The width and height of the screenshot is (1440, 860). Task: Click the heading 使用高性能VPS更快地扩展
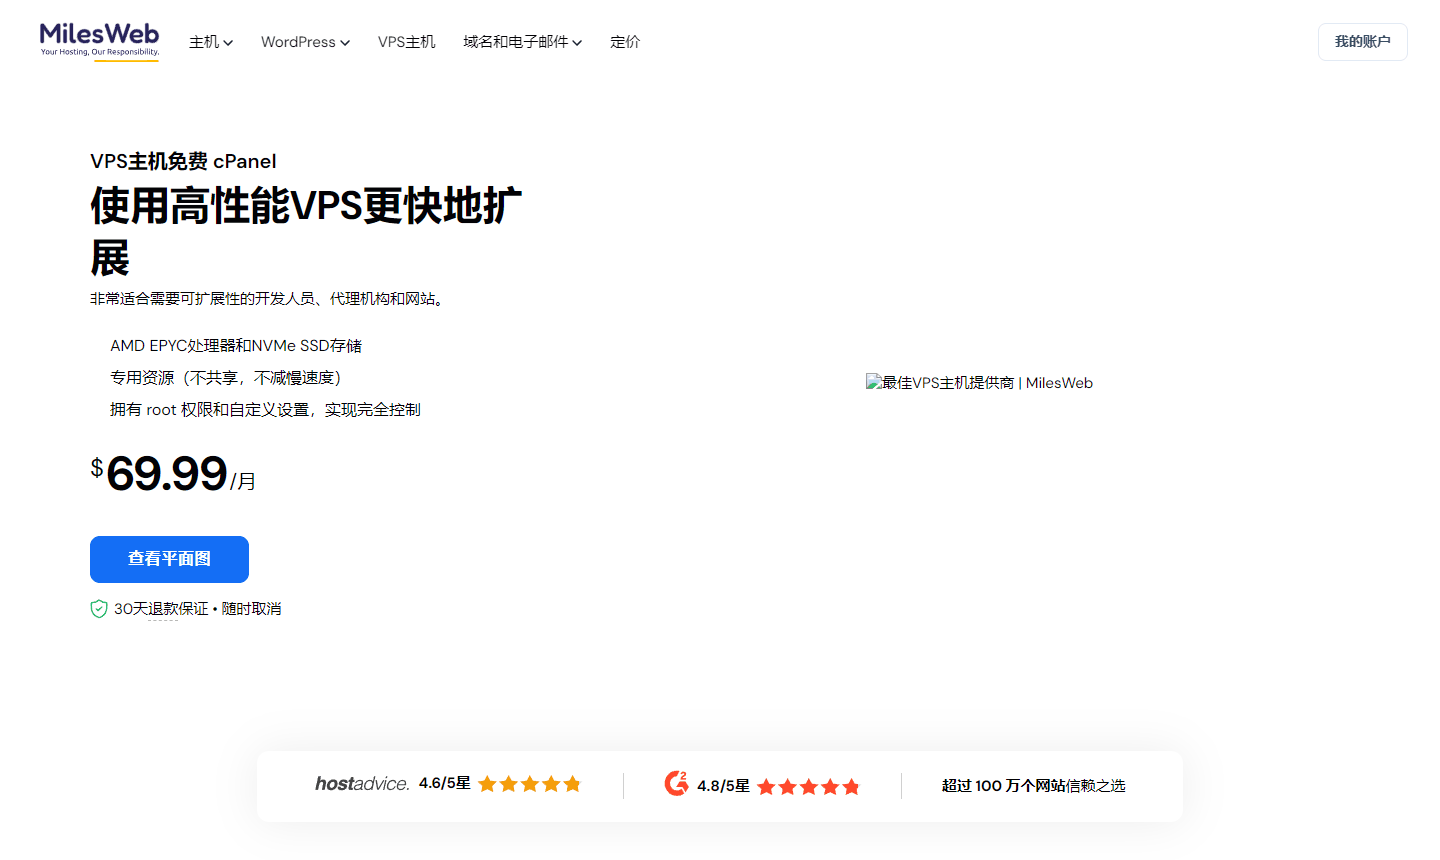(x=306, y=232)
